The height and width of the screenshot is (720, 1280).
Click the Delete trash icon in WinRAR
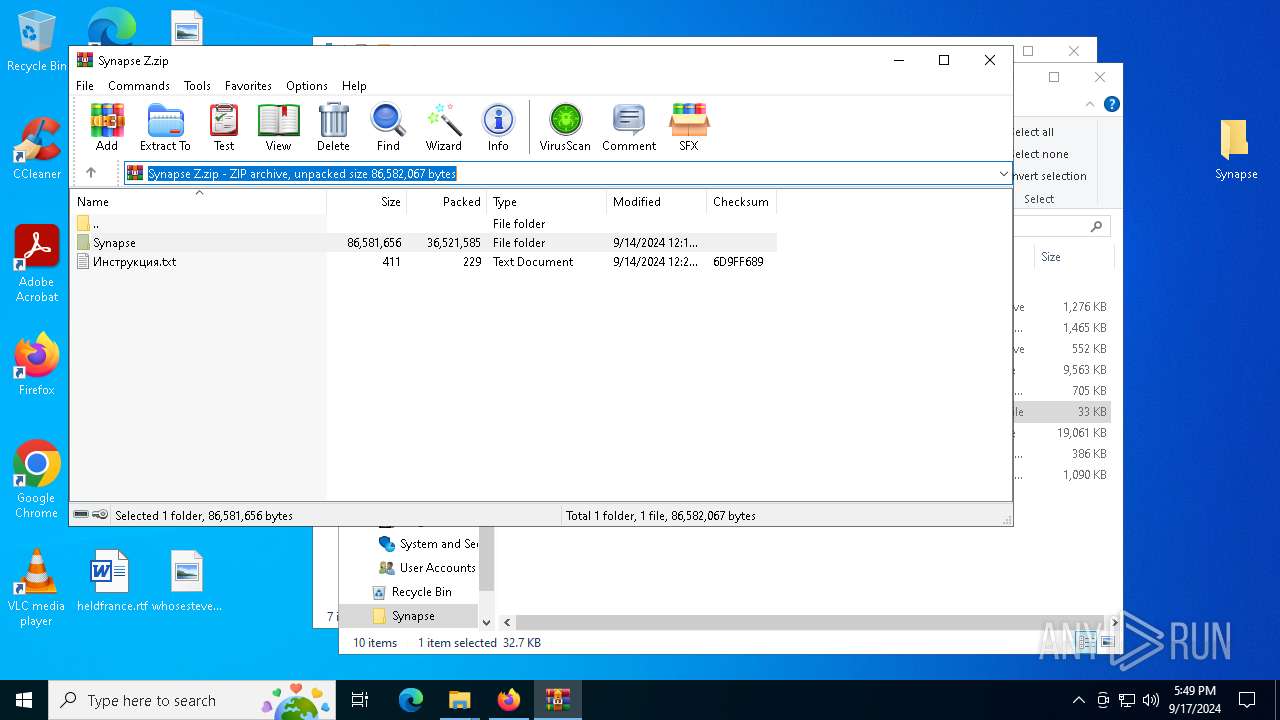[x=333, y=127]
